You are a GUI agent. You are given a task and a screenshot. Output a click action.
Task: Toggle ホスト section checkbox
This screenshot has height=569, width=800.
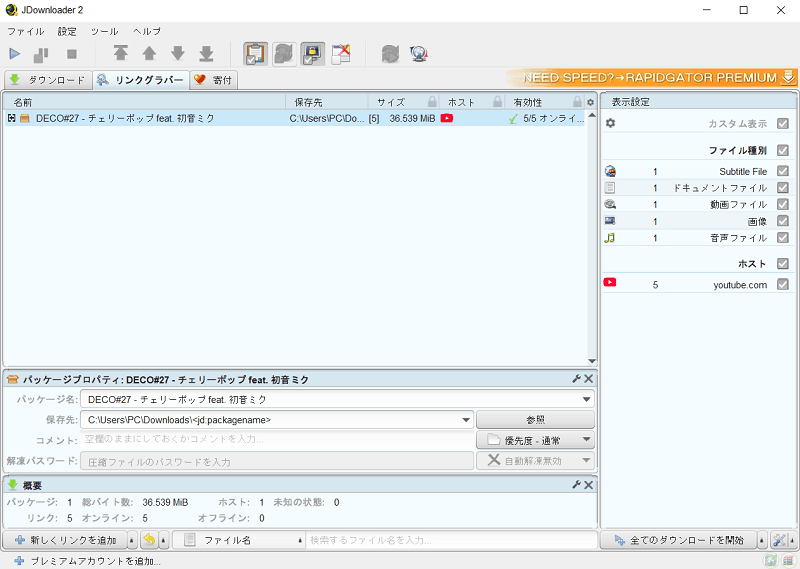coord(783,264)
